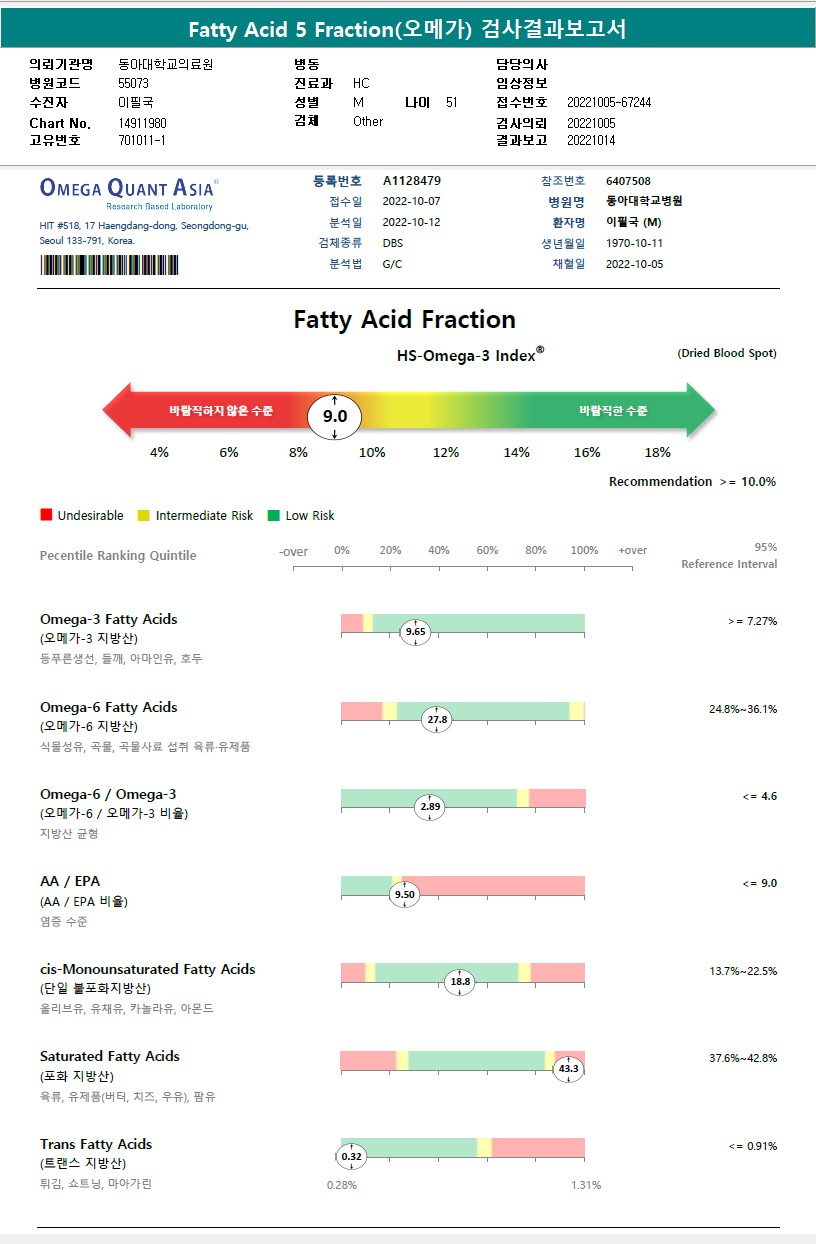Click the red Undesirable legend swatch
Image resolution: width=816 pixels, height=1244 pixels.
tap(46, 516)
